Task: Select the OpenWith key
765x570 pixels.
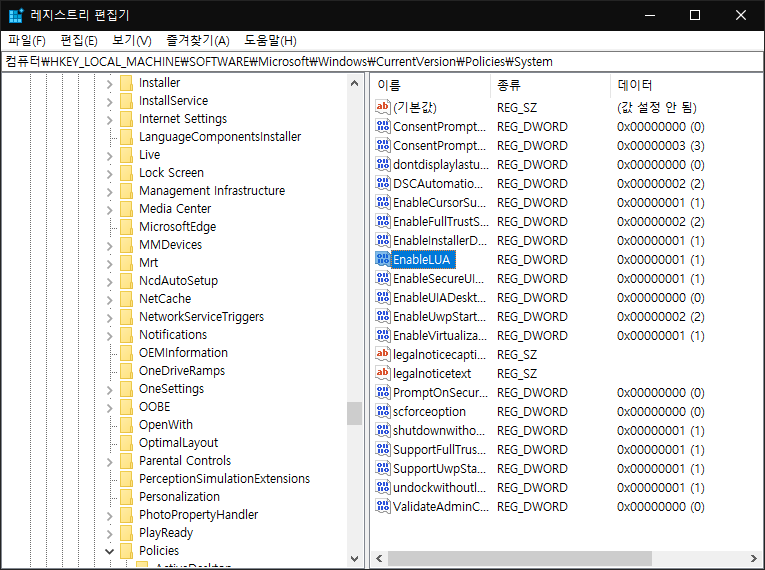Action: point(166,425)
